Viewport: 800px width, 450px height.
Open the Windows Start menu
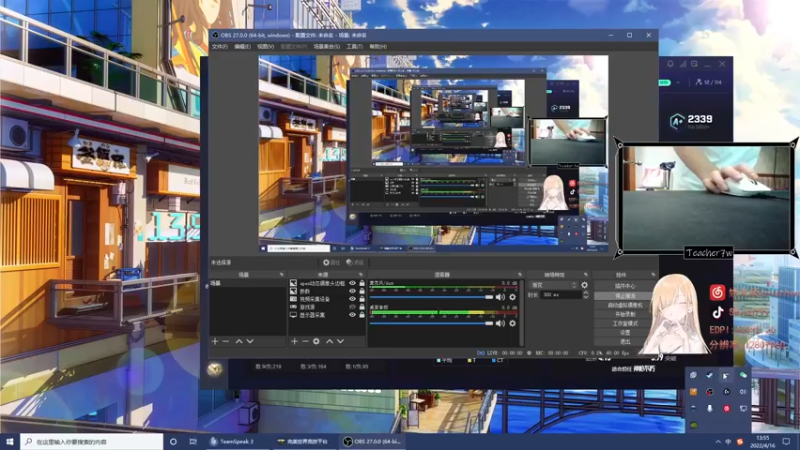10,441
